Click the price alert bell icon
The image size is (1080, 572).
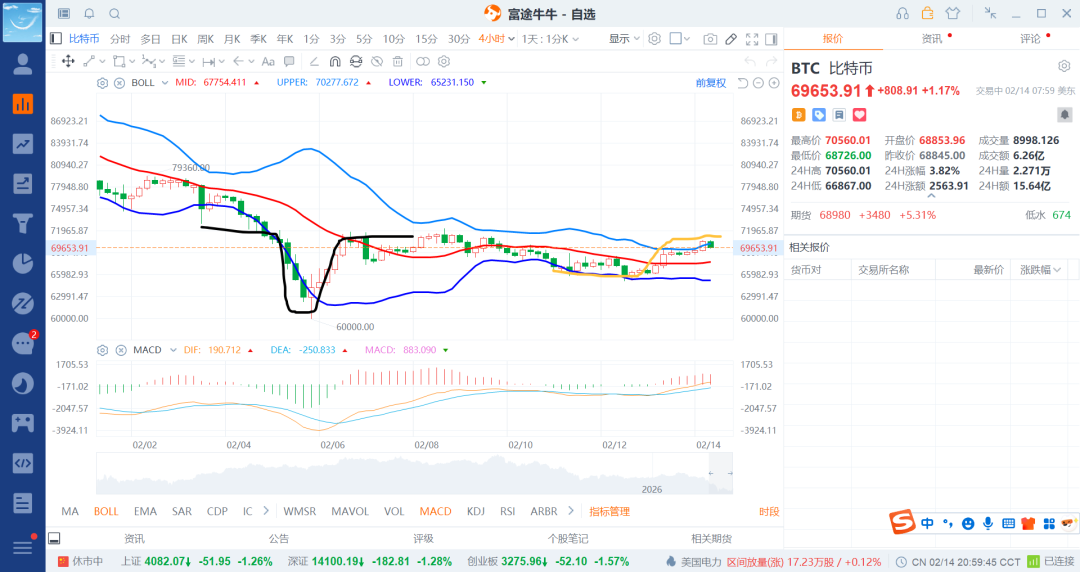click(x=1064, y=115)
